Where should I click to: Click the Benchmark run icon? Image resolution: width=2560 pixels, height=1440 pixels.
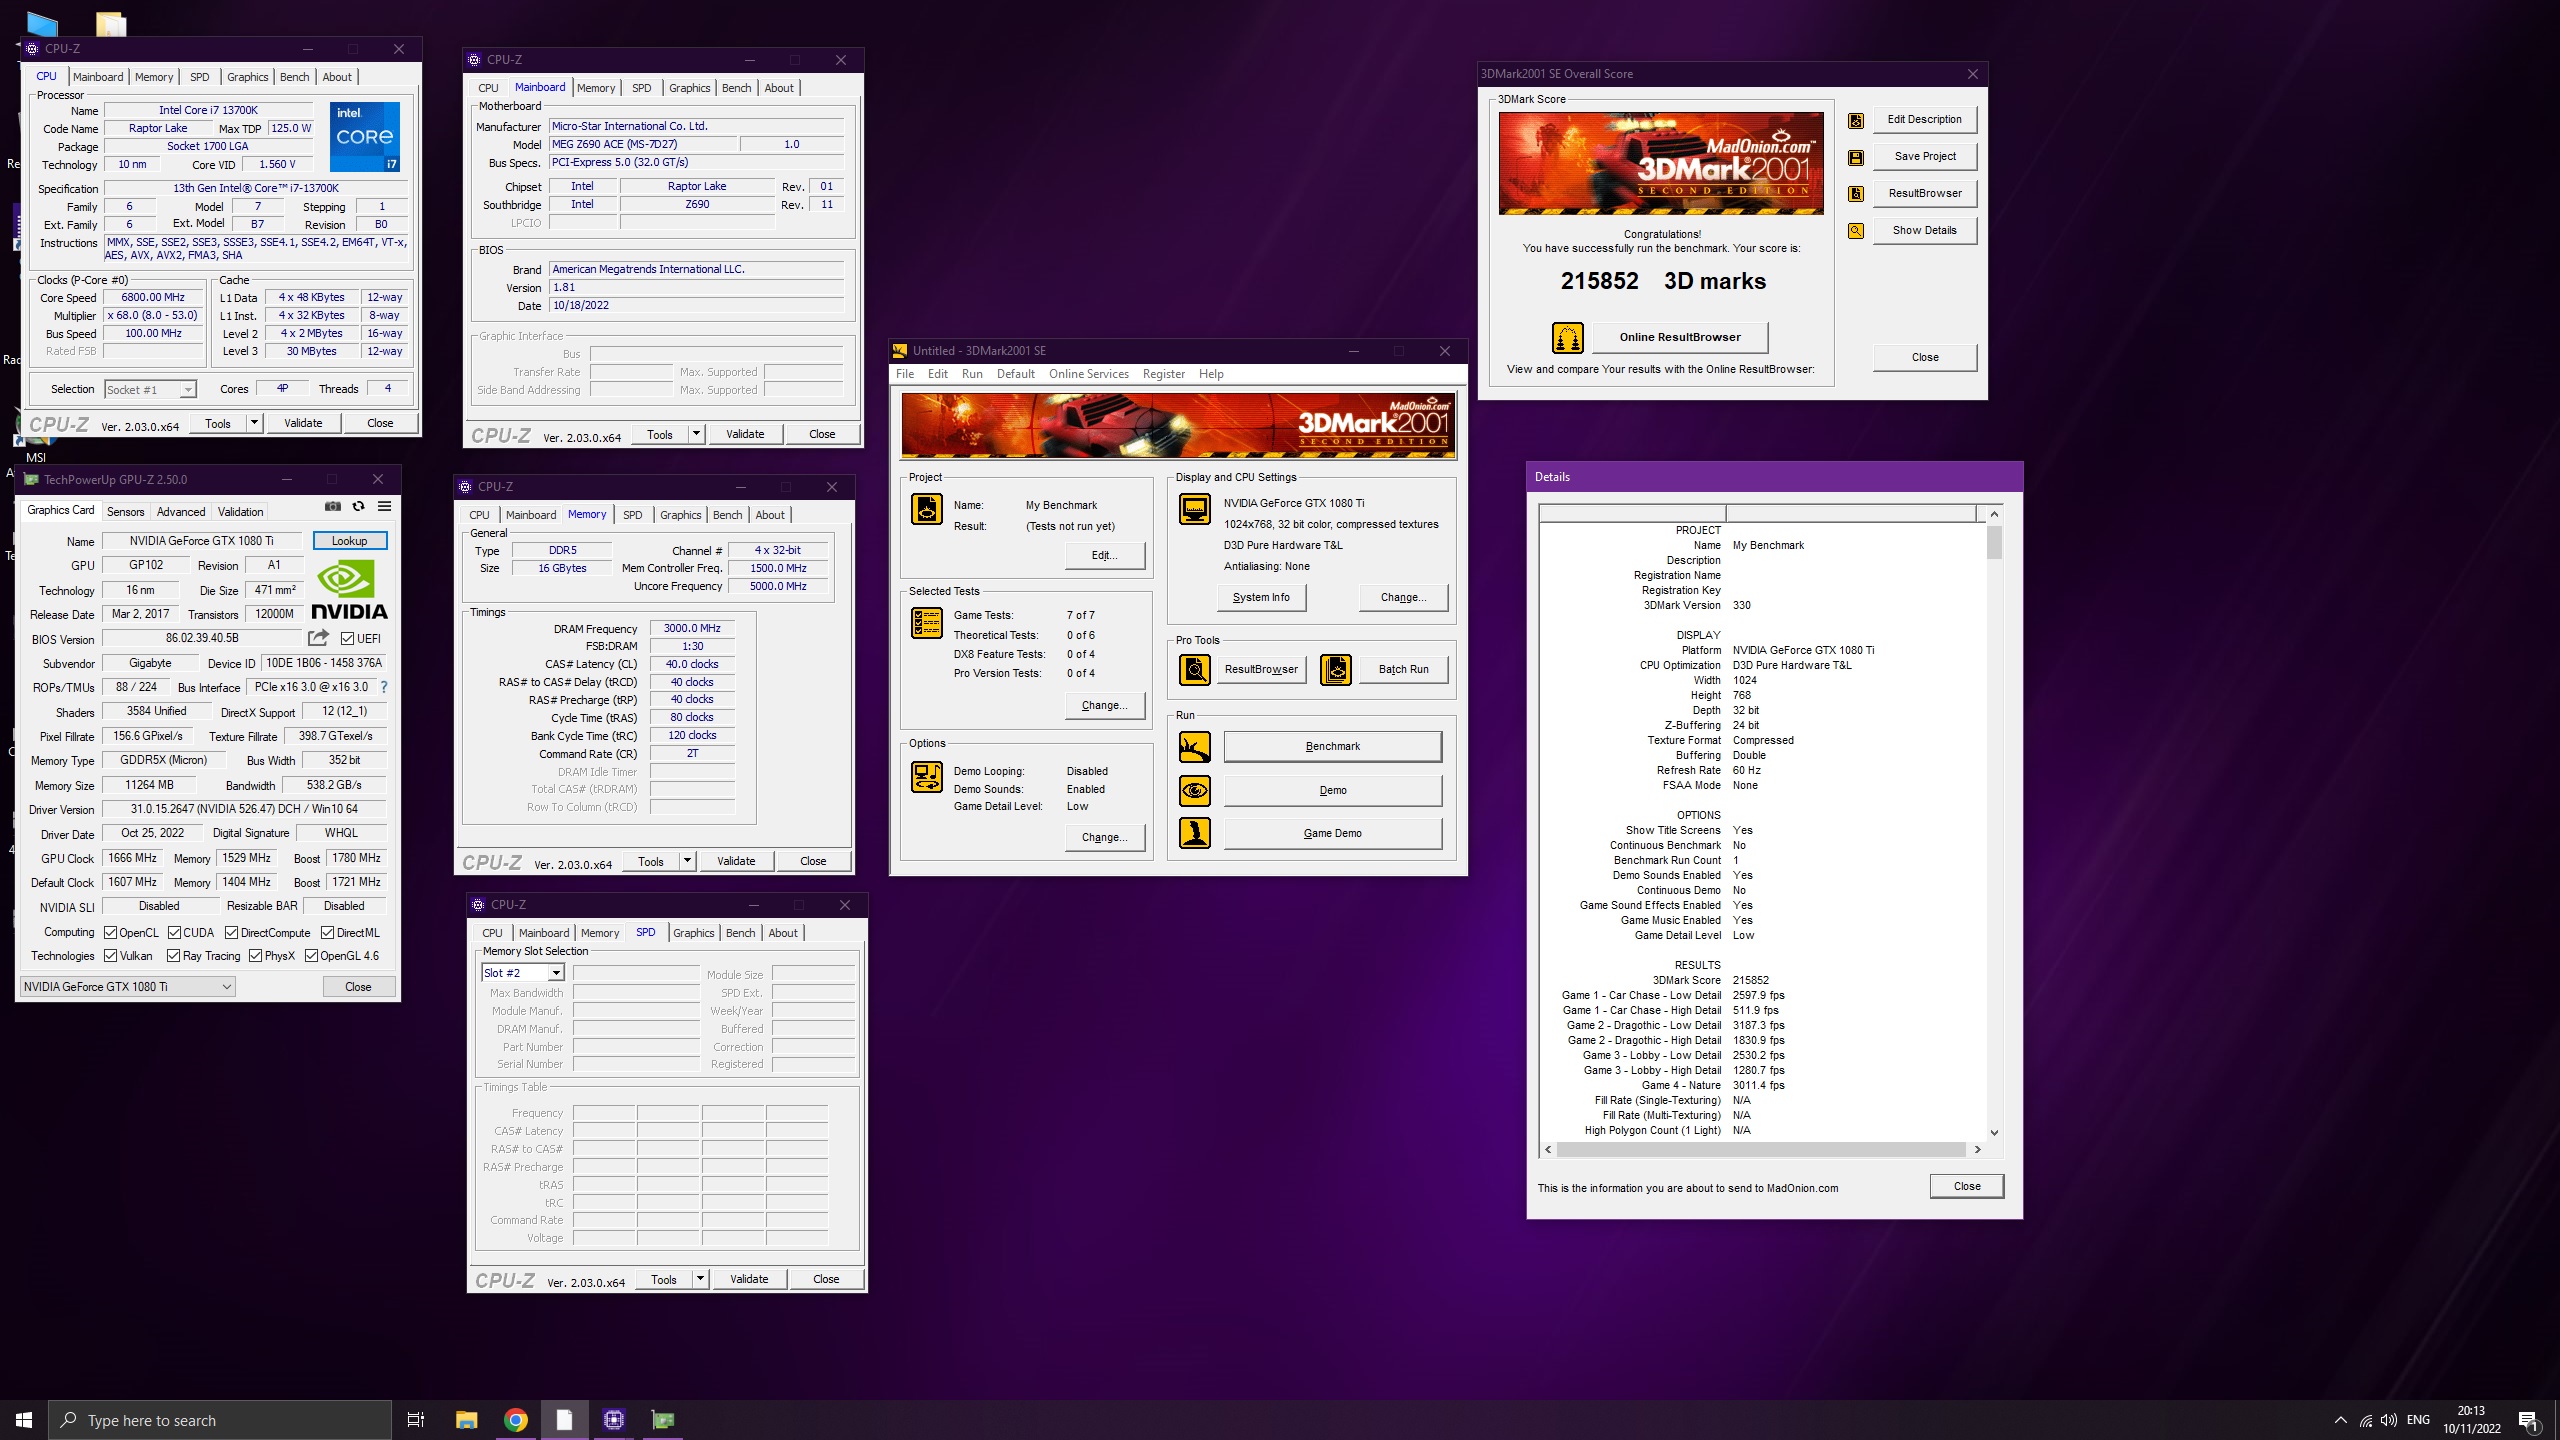pyautogui.click(x=1195, y=747)
